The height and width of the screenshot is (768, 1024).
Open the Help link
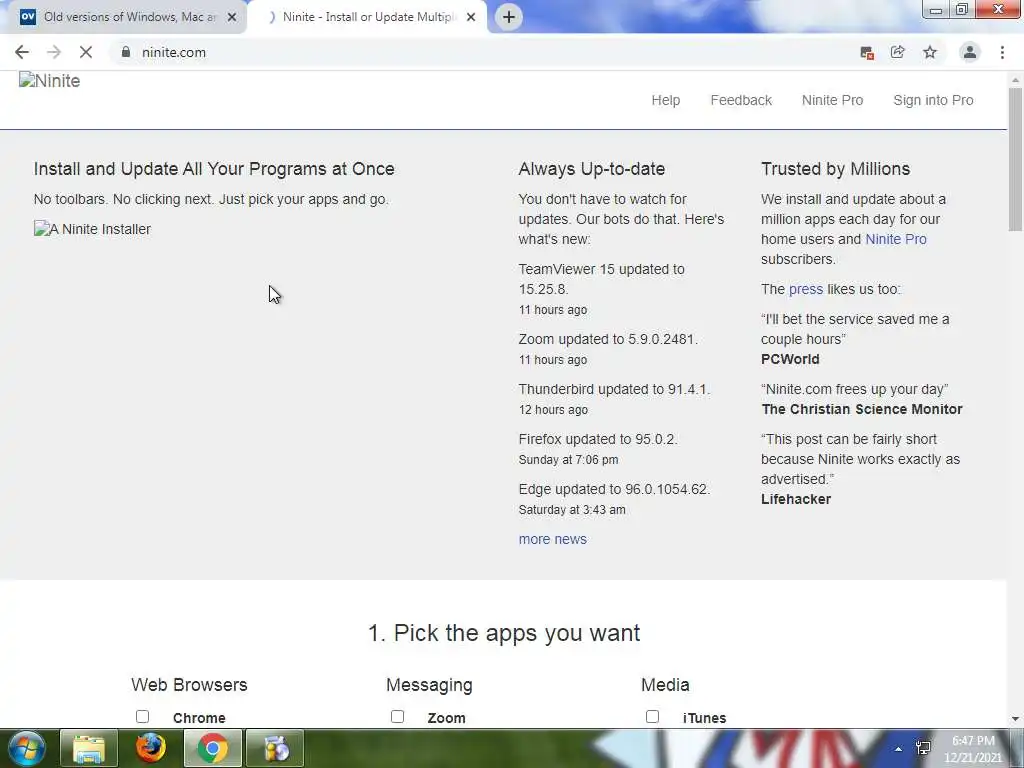click(x=665, y=100)
